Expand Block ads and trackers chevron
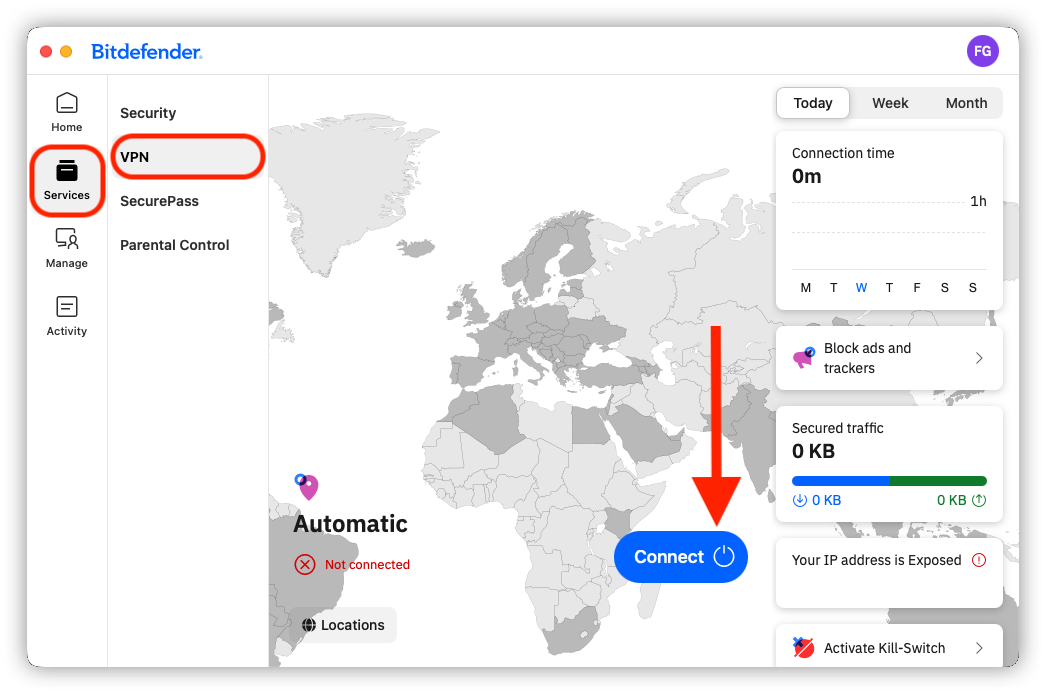 (979, 358)
